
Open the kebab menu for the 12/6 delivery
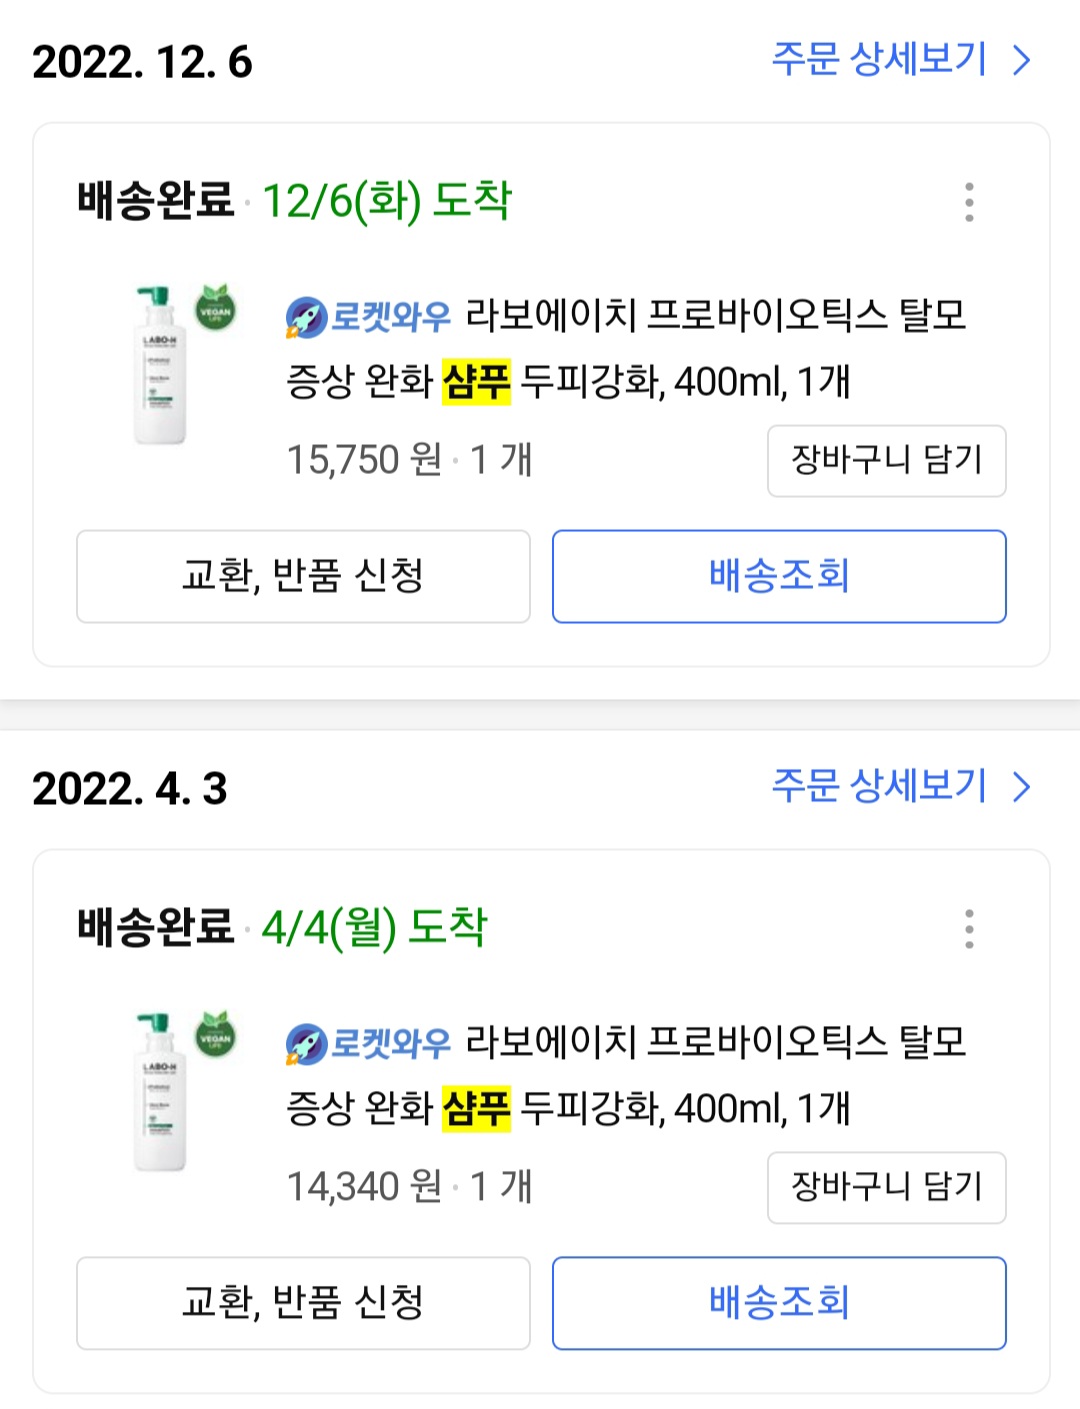coord(968,202)
